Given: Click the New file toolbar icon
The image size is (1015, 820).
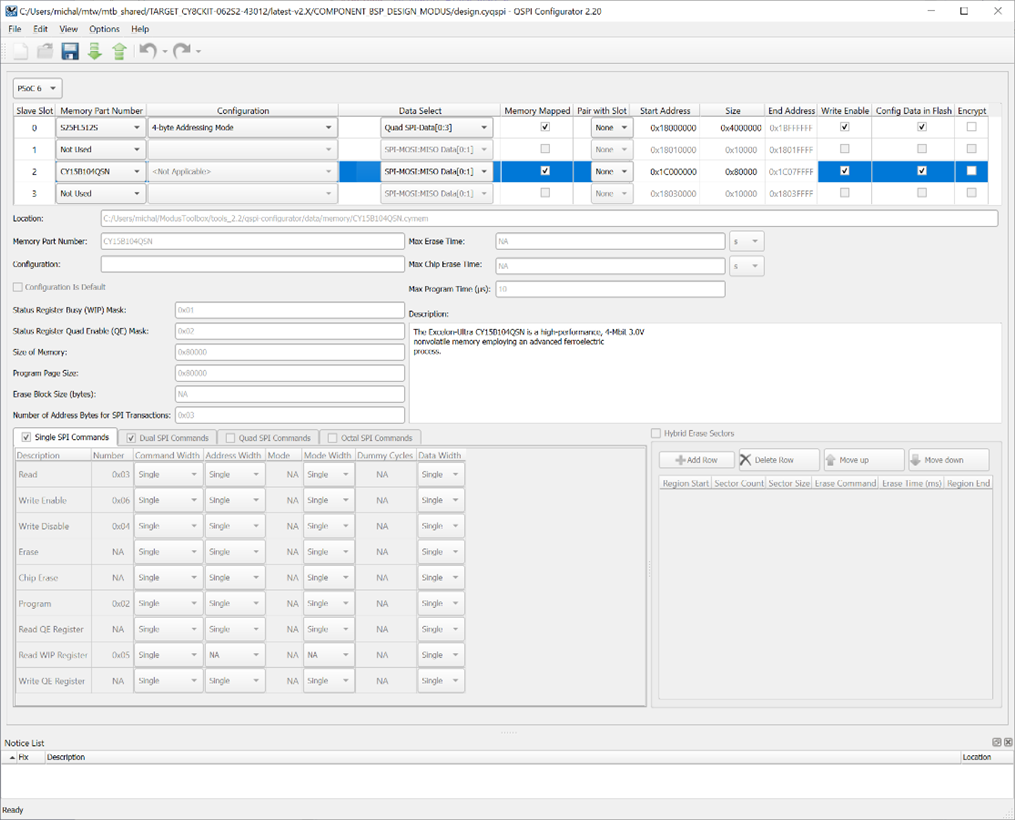Looking at the screenshot, I should coord(20,51).
